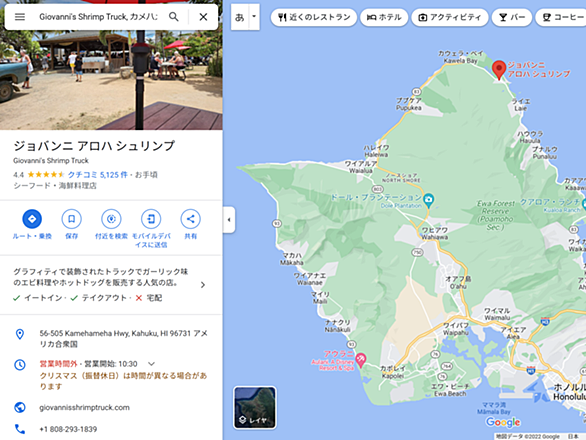The height and width of the screenshot is (440, 586).
Task: Open the レイヤ layers thumbnail
Action: coord(255,407)
